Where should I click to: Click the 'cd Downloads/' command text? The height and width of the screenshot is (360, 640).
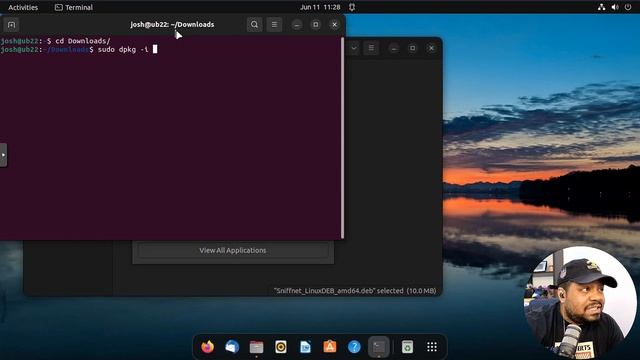83,41
